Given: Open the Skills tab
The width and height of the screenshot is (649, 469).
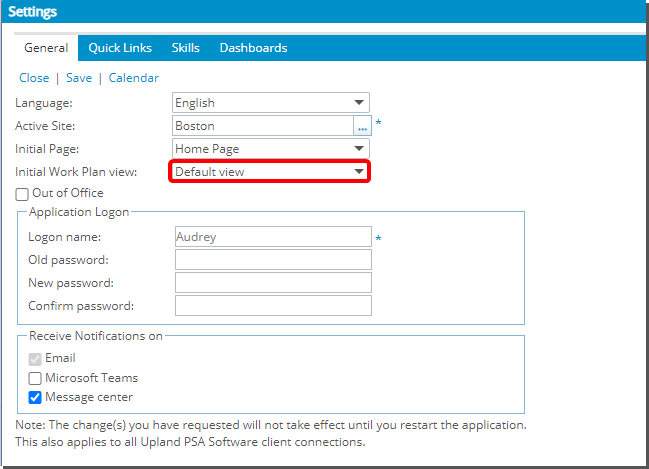Looking at the screenshot, I should [x=185, y=48].
